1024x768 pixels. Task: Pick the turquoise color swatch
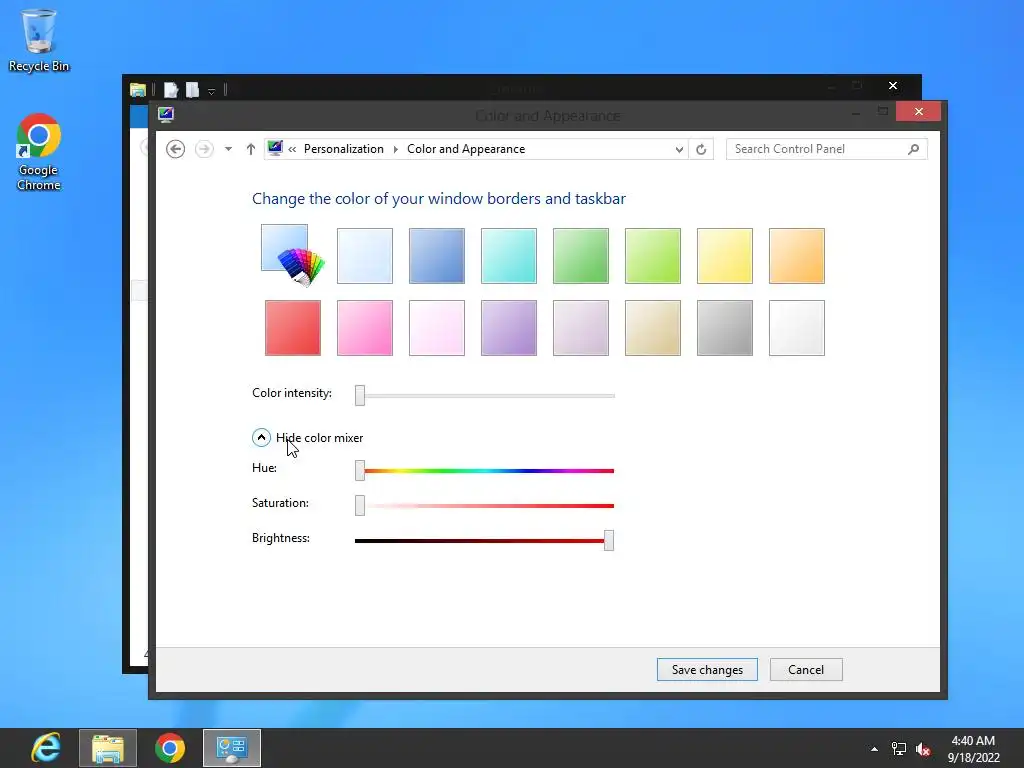(509, 256)
